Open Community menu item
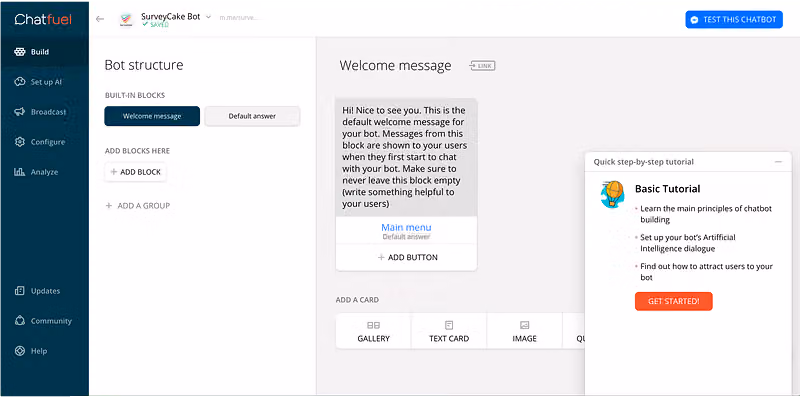The width and height of the screenshot is (800, 397). tap(44, 321)
